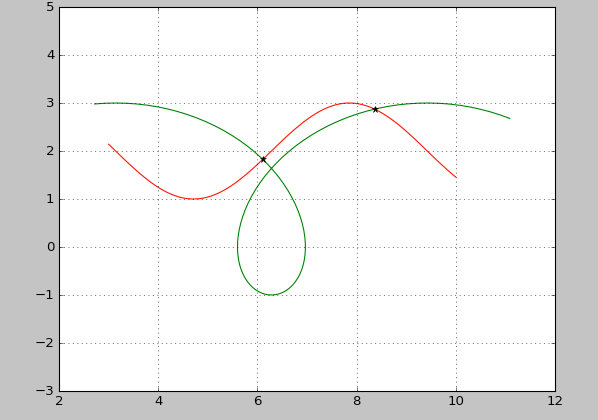The image size is (598, 420).
Task: Click the x-axis tick label 6
Action: (x=258, y=401)
